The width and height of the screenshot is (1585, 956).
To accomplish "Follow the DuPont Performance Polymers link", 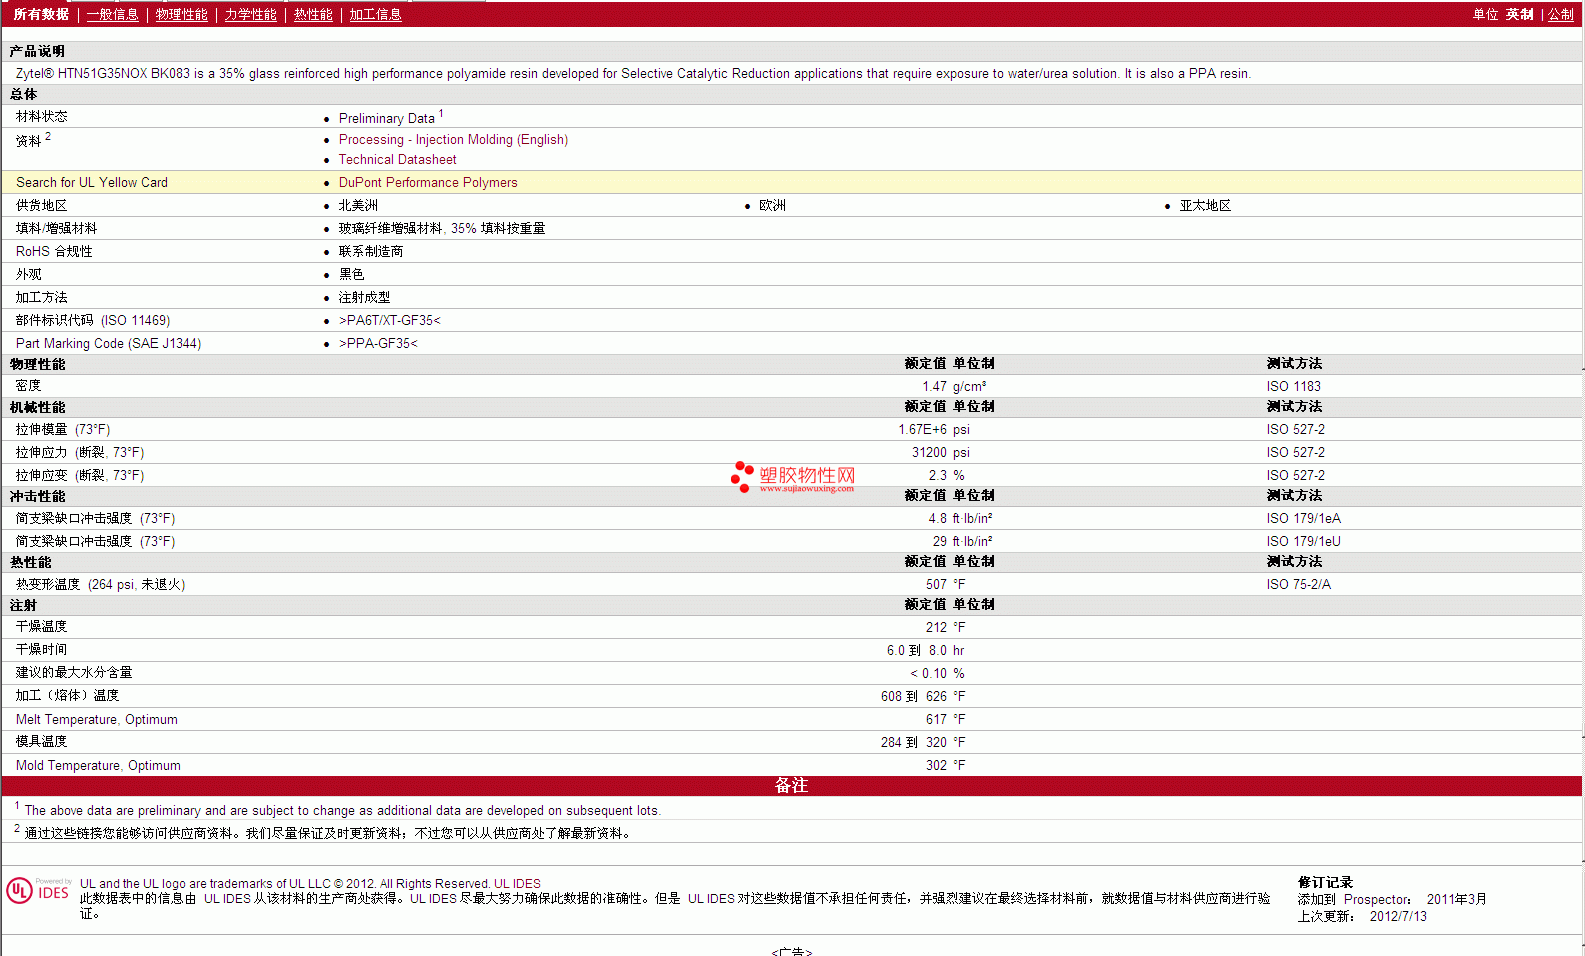I will [428, 183].
